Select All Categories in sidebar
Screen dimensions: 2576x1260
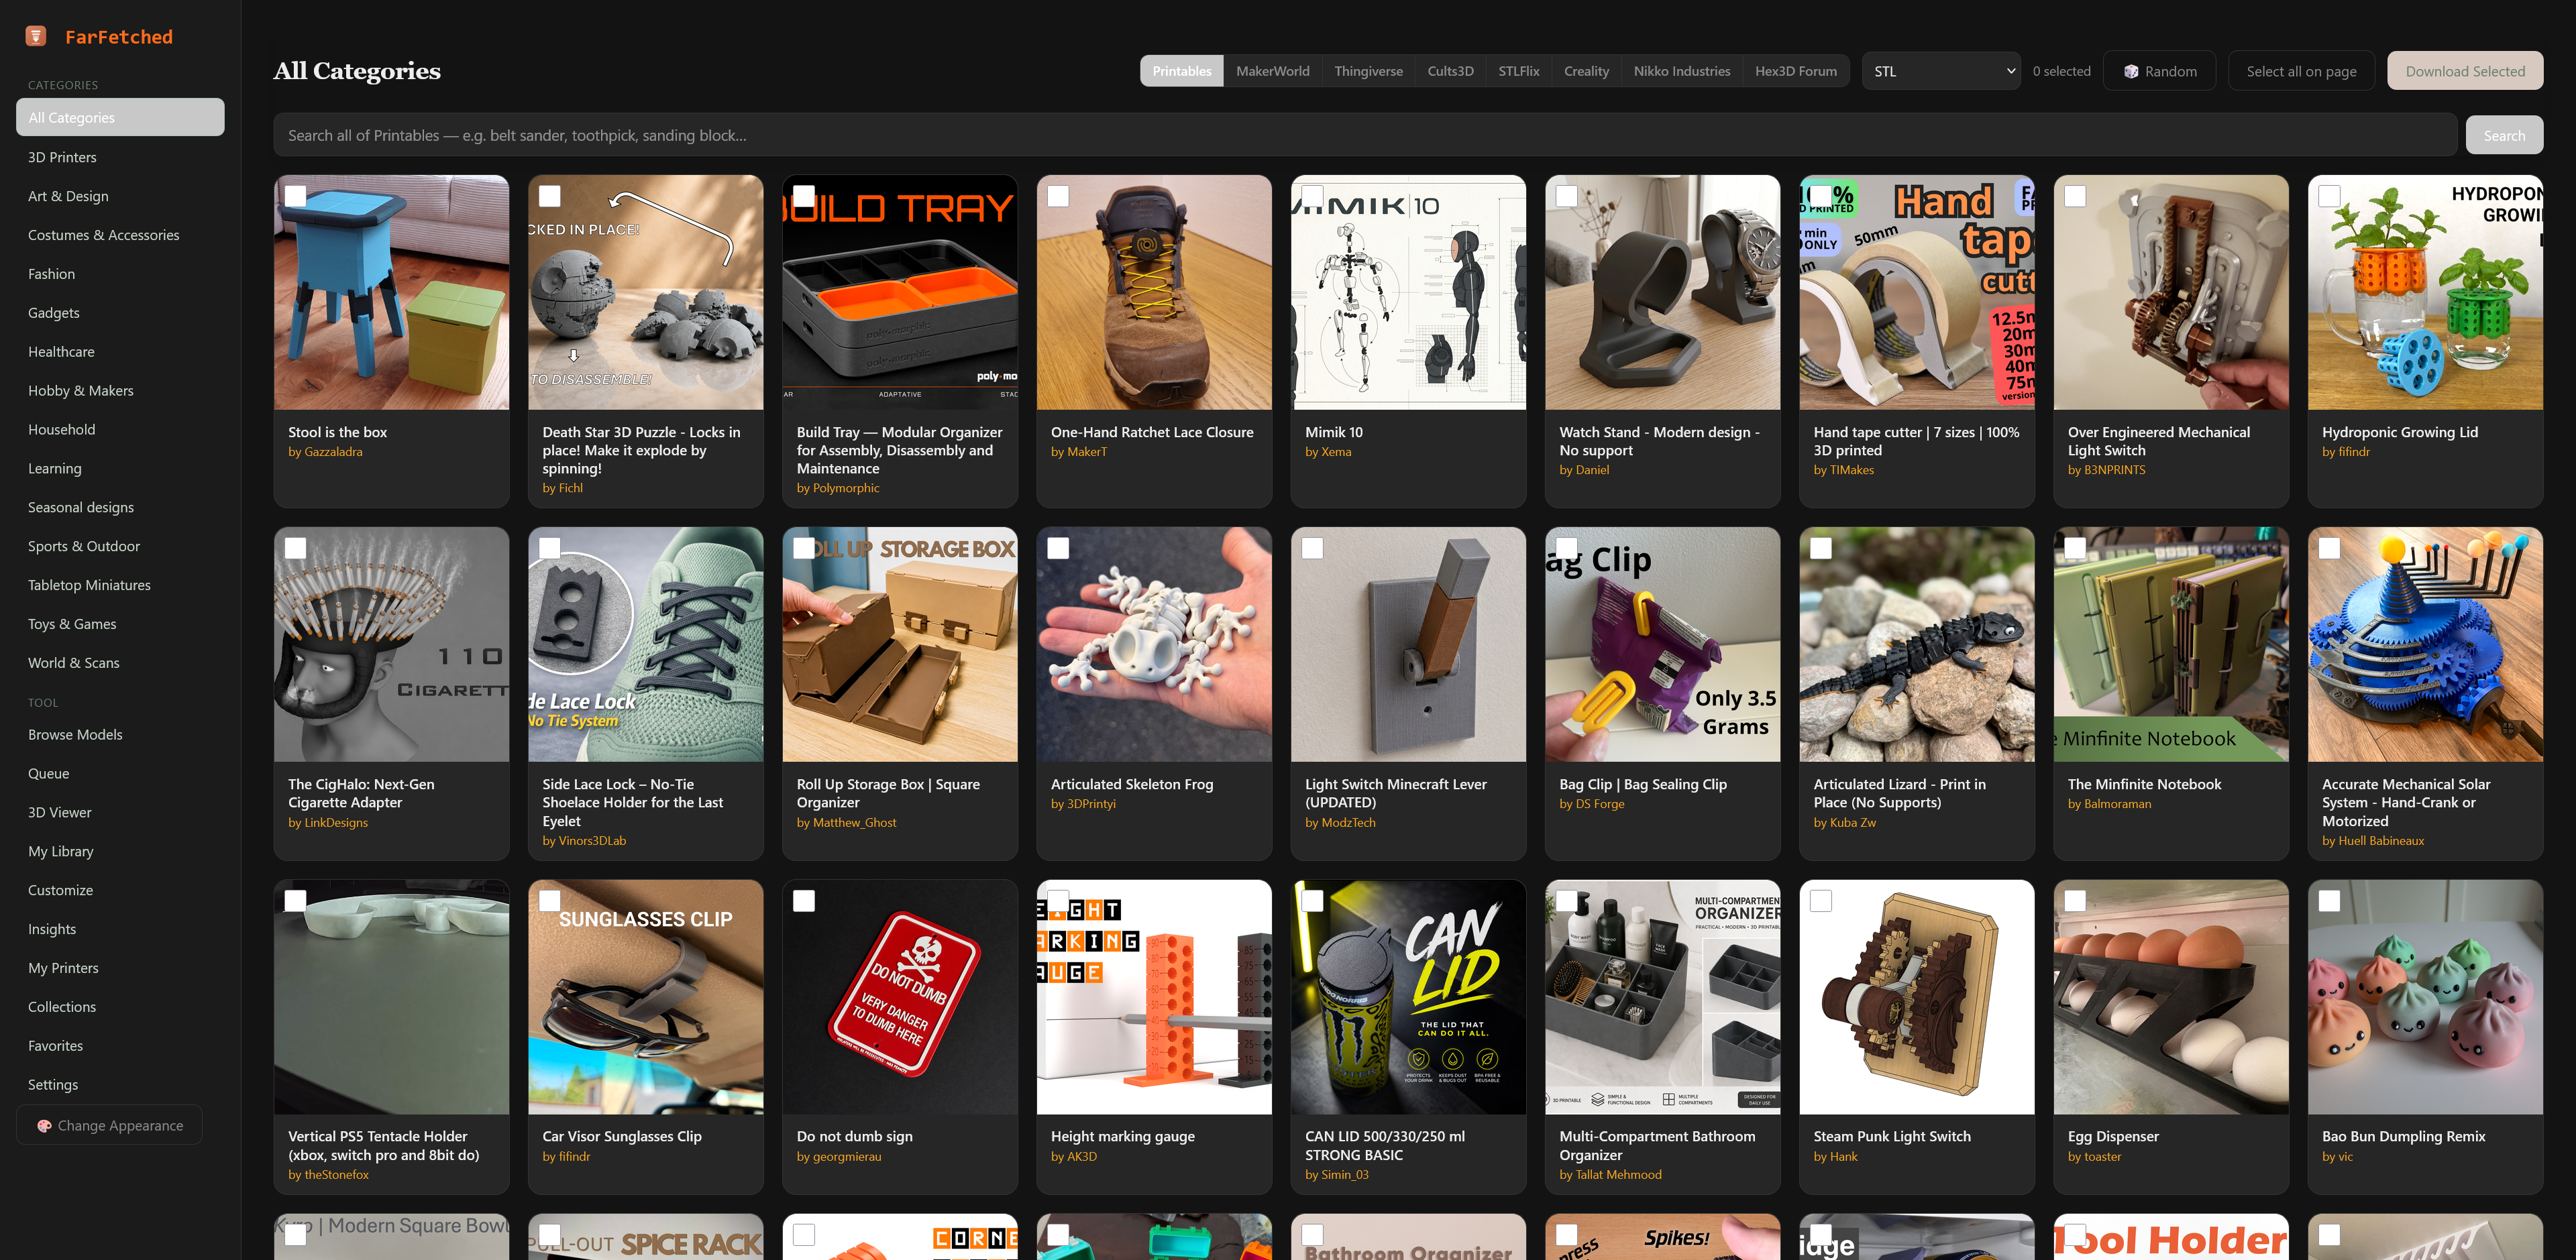click(120, 117)
